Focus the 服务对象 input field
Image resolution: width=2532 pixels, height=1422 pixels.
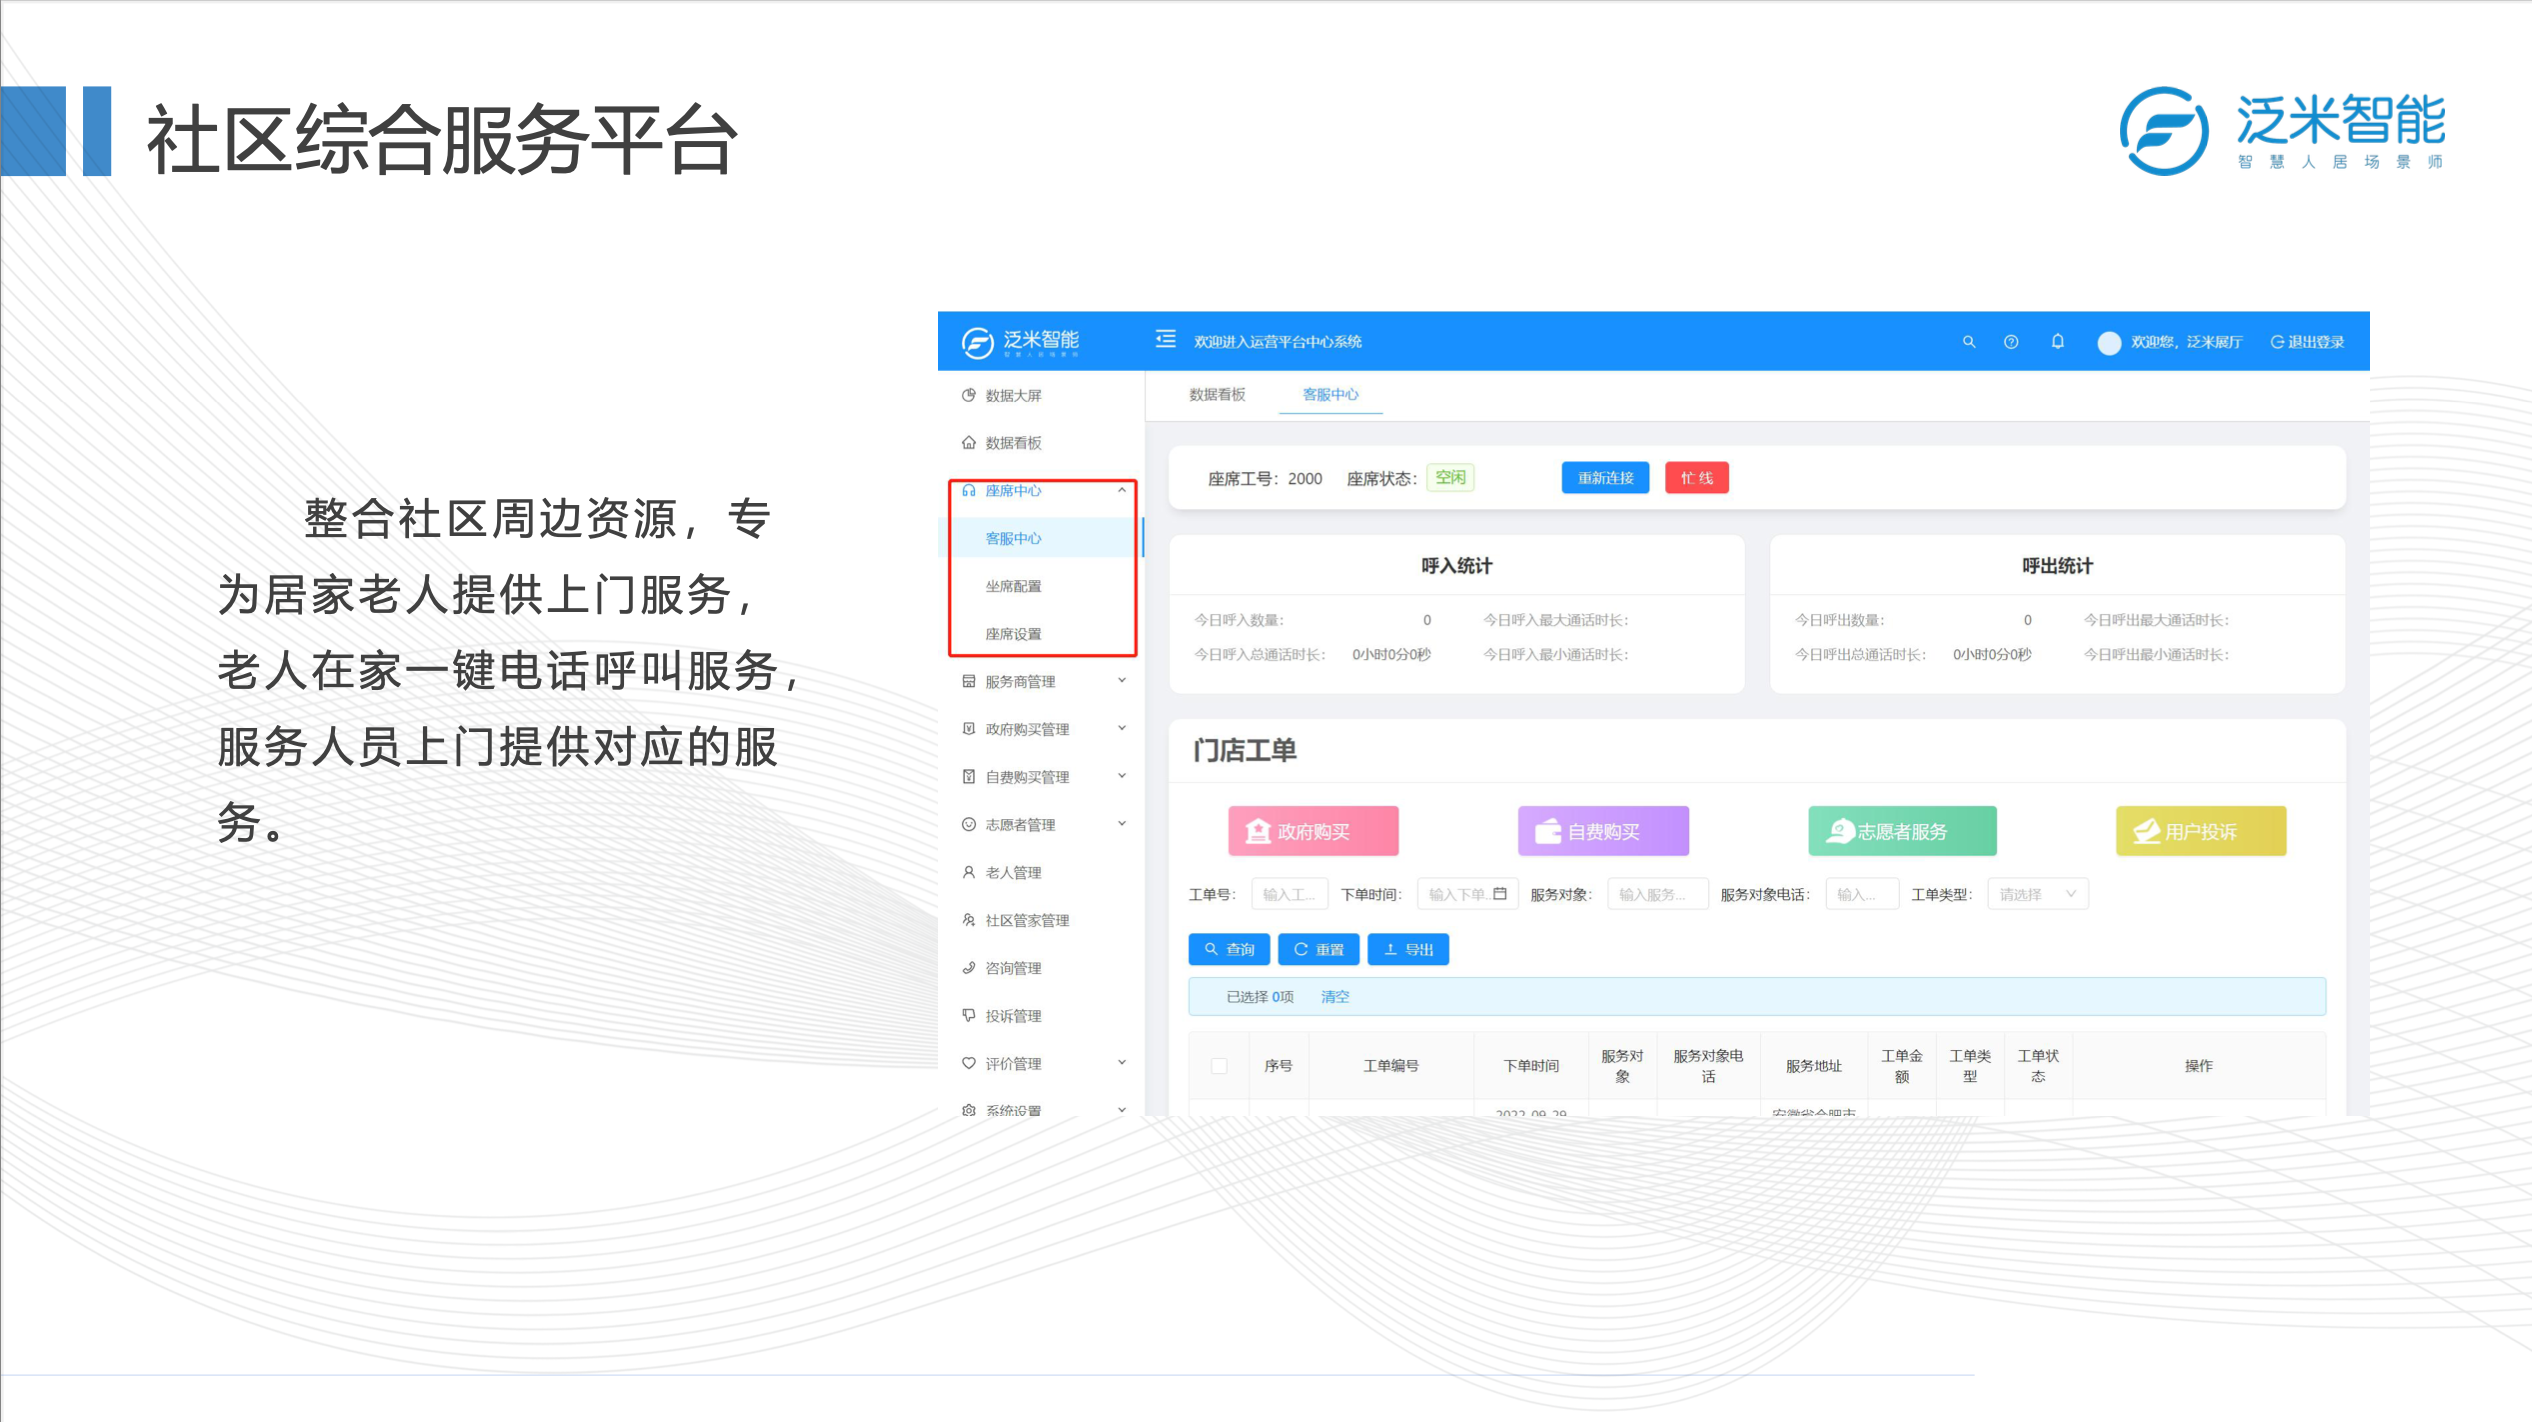(x=1657, y=894)
